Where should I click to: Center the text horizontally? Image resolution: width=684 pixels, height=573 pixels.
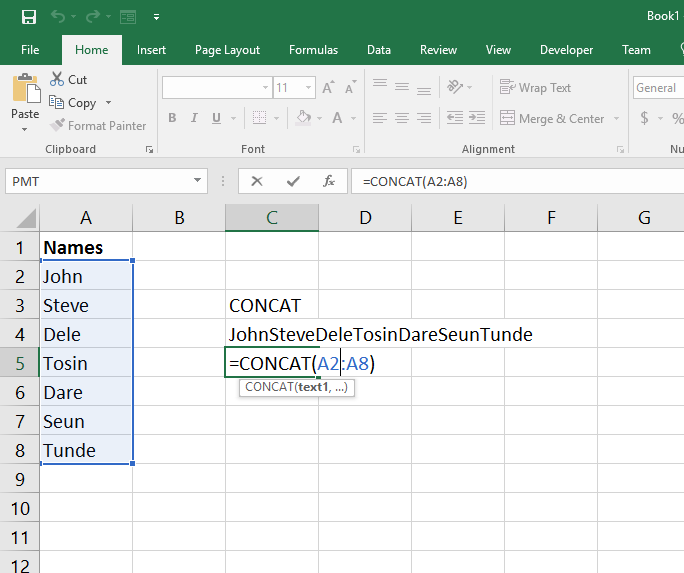coord(402,118)
